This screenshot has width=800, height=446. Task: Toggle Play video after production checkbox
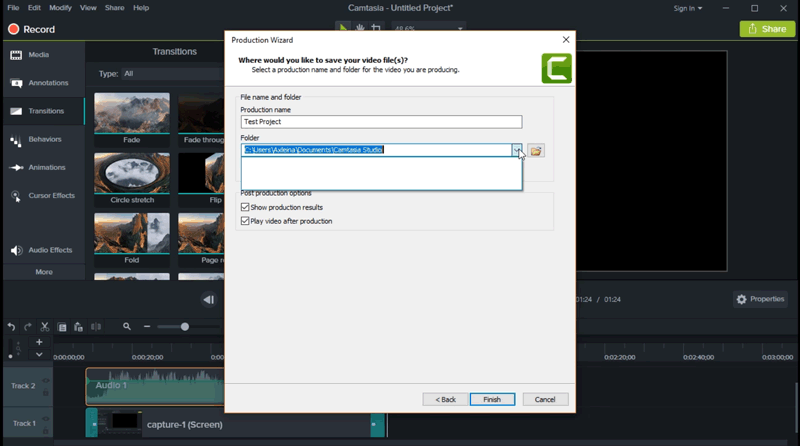pyautogui.click(x=245, y=221)
